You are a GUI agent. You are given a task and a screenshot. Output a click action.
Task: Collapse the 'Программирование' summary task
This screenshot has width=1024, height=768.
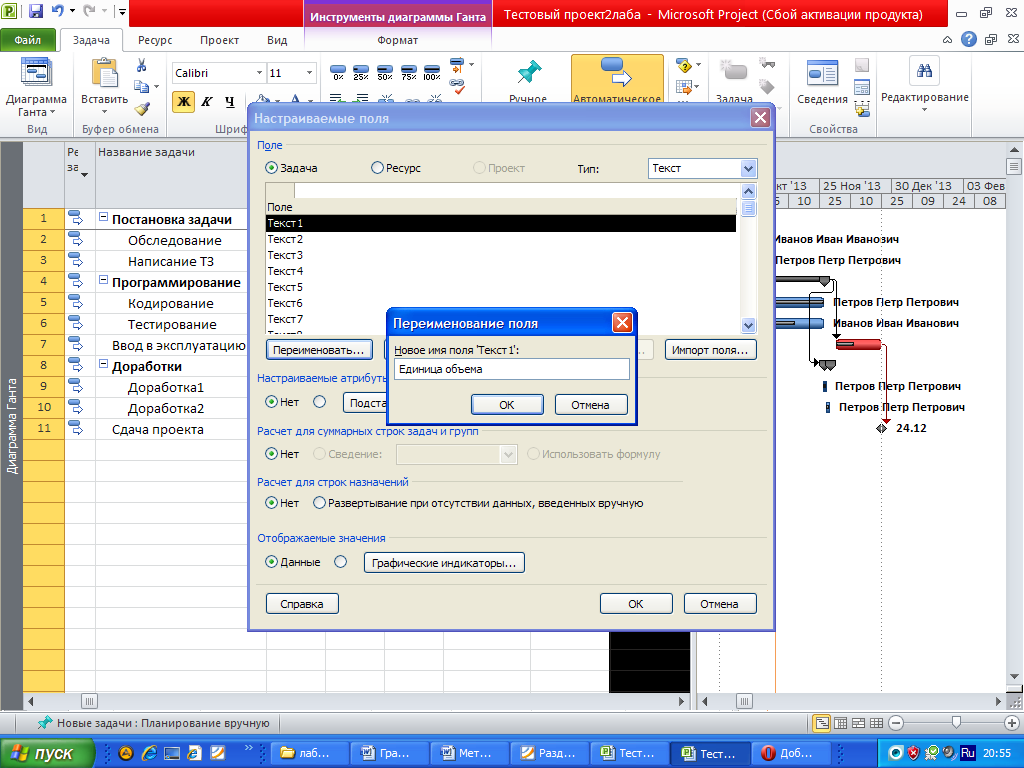point(103,280)
